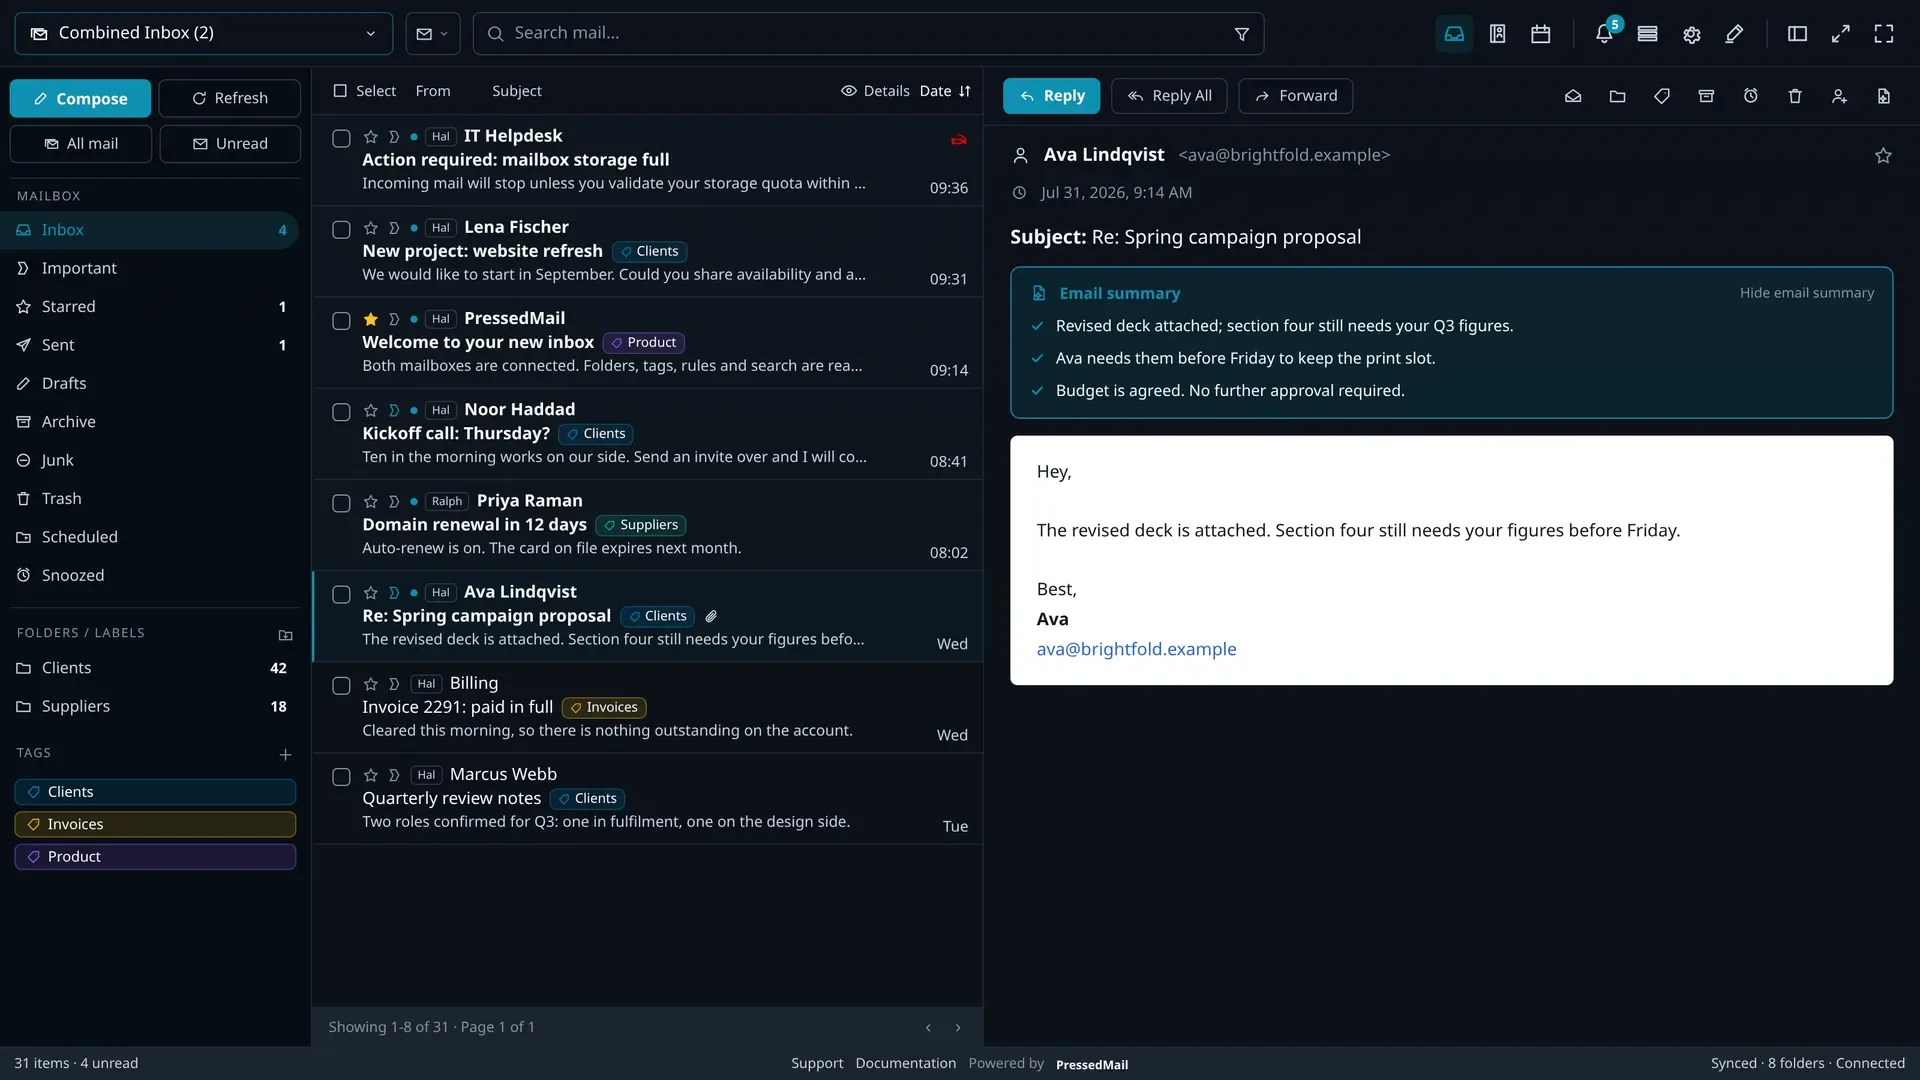Open the calendar icon in top bar
The image size is (1920, 1080).
(x=1541, y=34)
